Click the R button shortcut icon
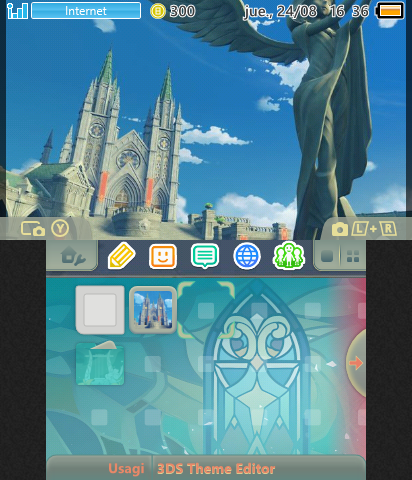412x480 pixels. (388, 229)
